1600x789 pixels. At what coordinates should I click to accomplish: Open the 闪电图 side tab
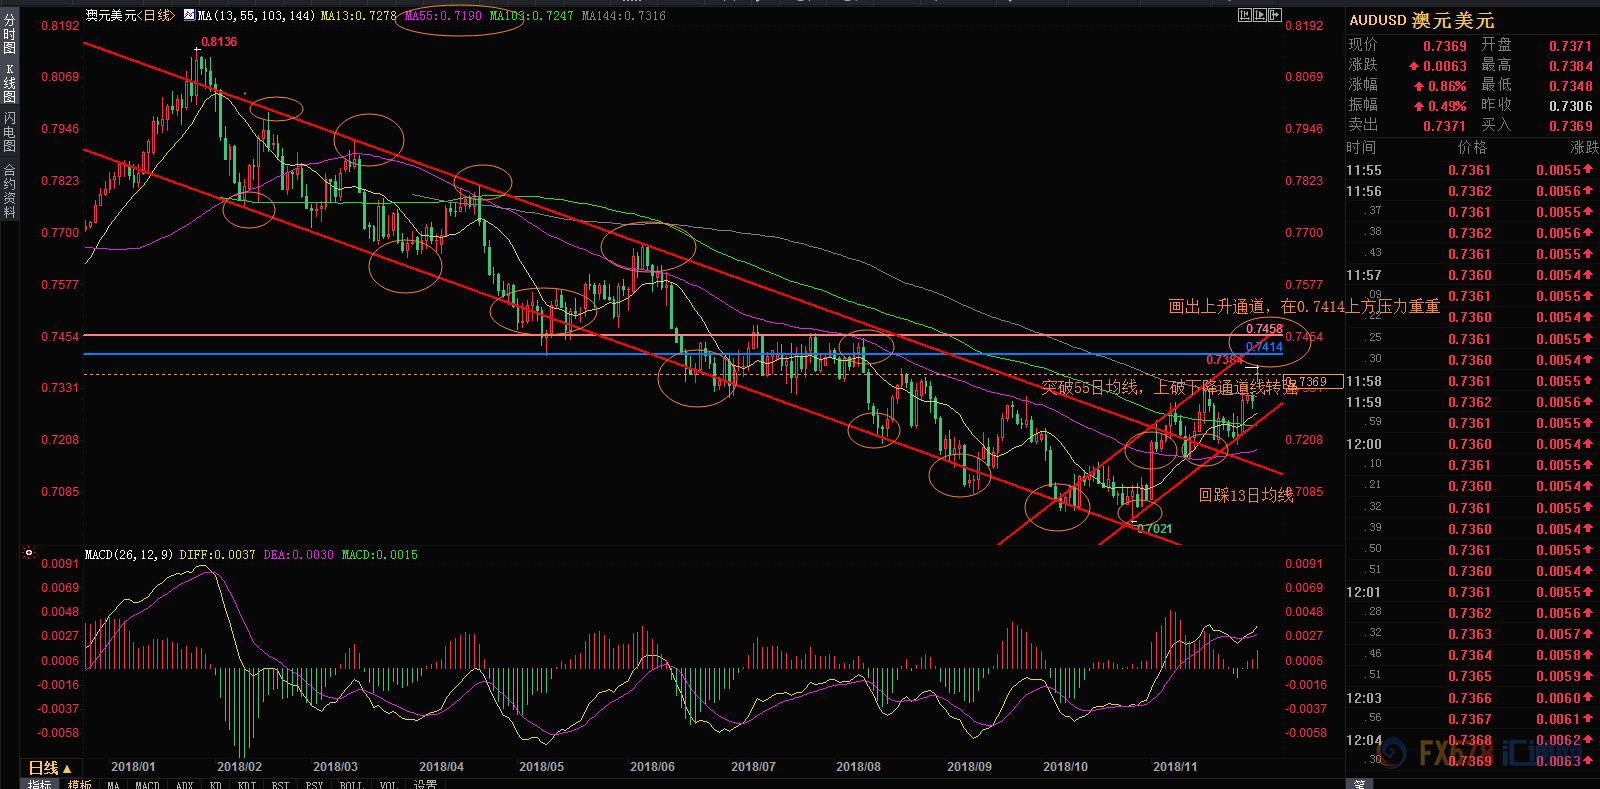click(x=9, y=132)
